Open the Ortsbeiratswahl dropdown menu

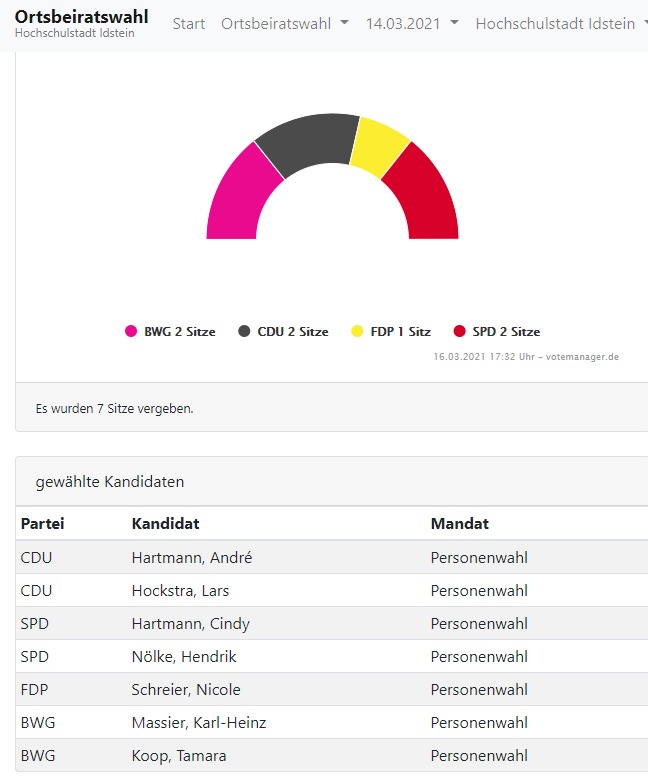(285, 23)
